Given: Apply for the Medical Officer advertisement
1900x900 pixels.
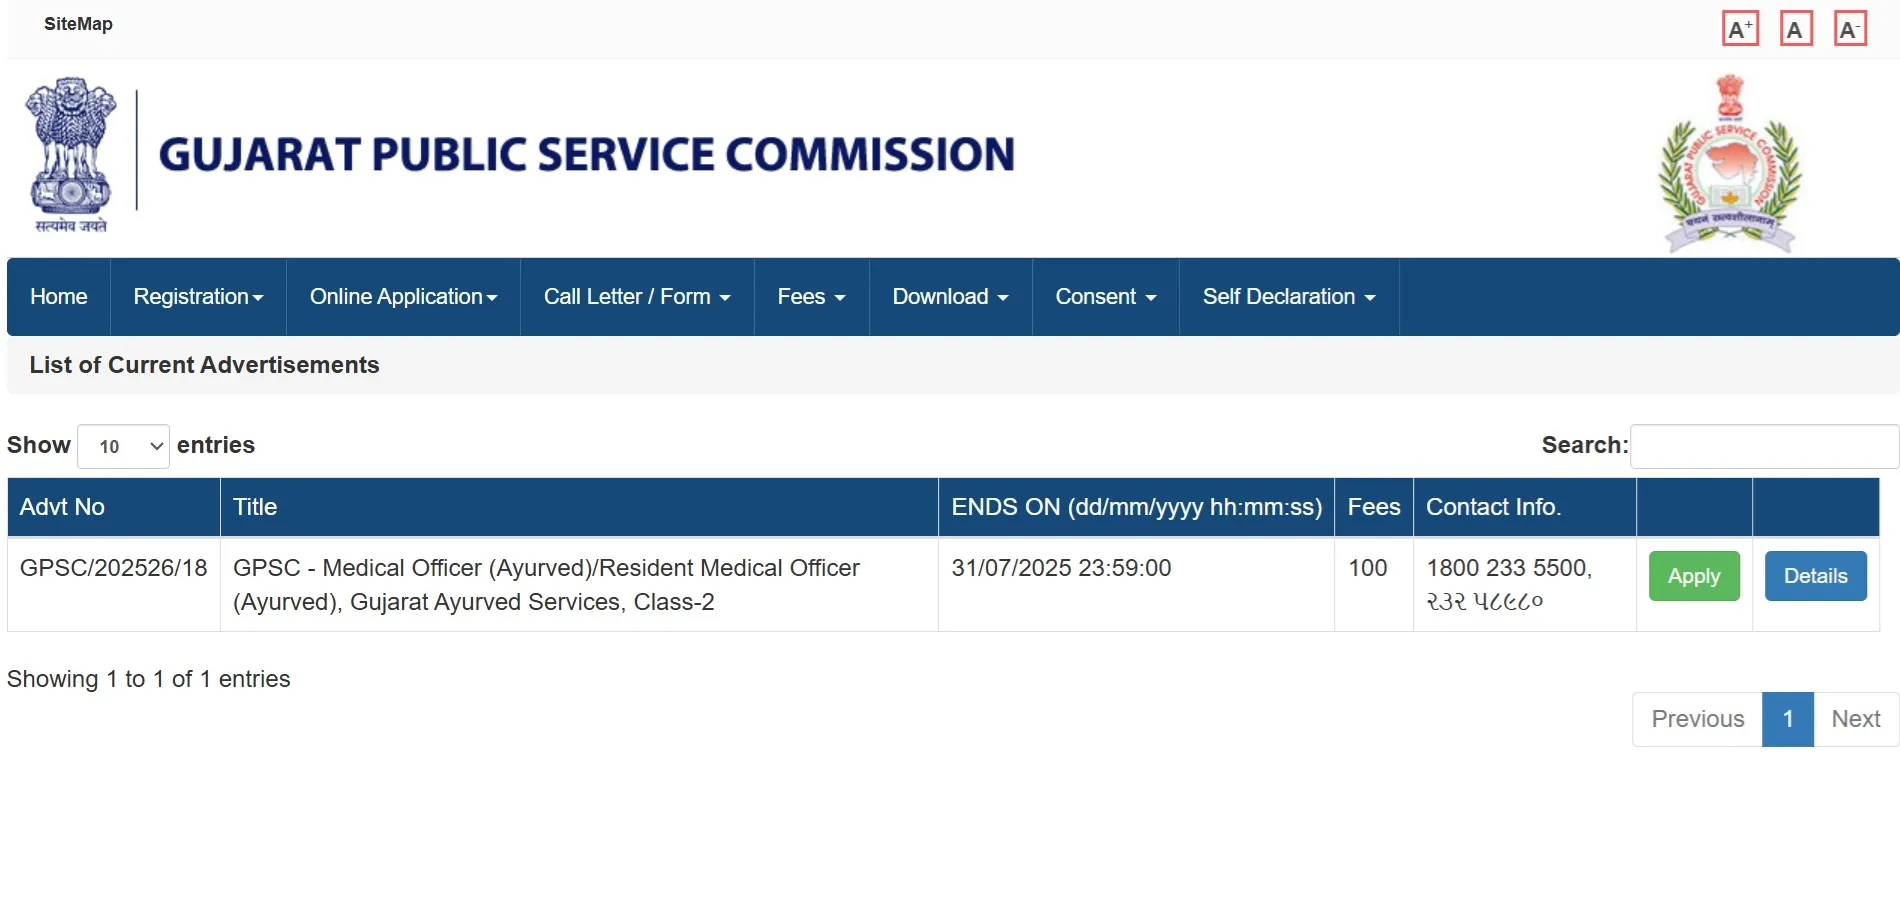Looking at the screenshot, I should 1693,576.
